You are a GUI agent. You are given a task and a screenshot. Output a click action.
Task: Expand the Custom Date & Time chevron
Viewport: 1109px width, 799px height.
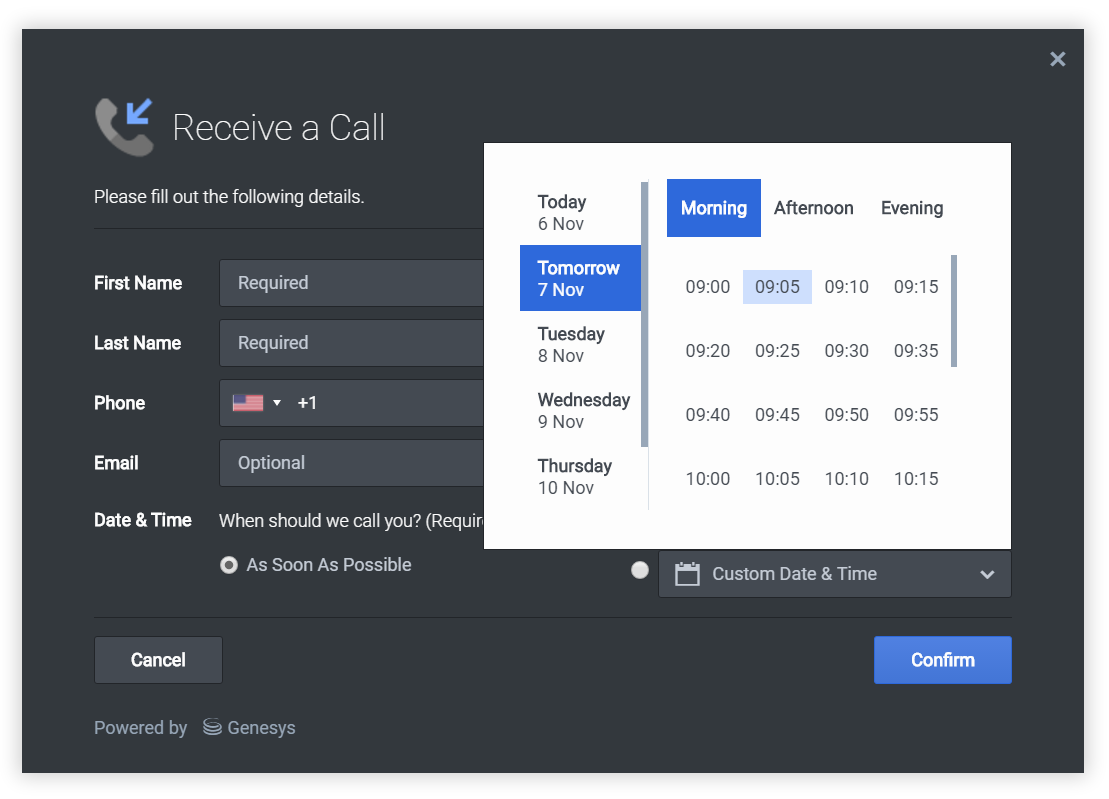point(987,574)
